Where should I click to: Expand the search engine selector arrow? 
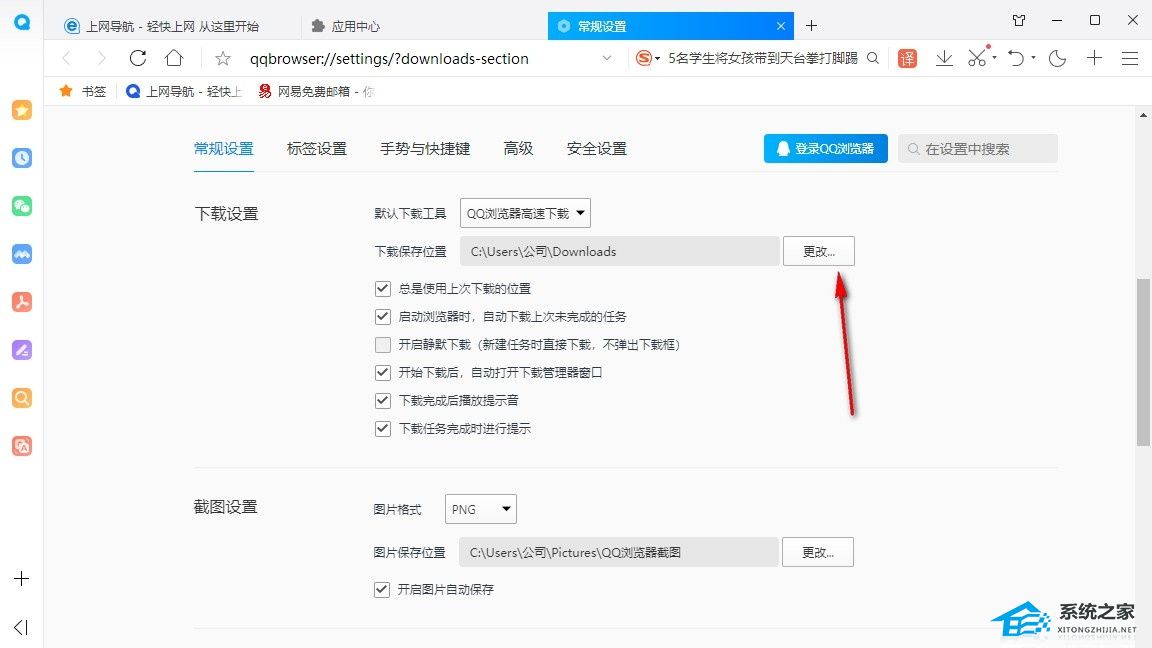658,58
